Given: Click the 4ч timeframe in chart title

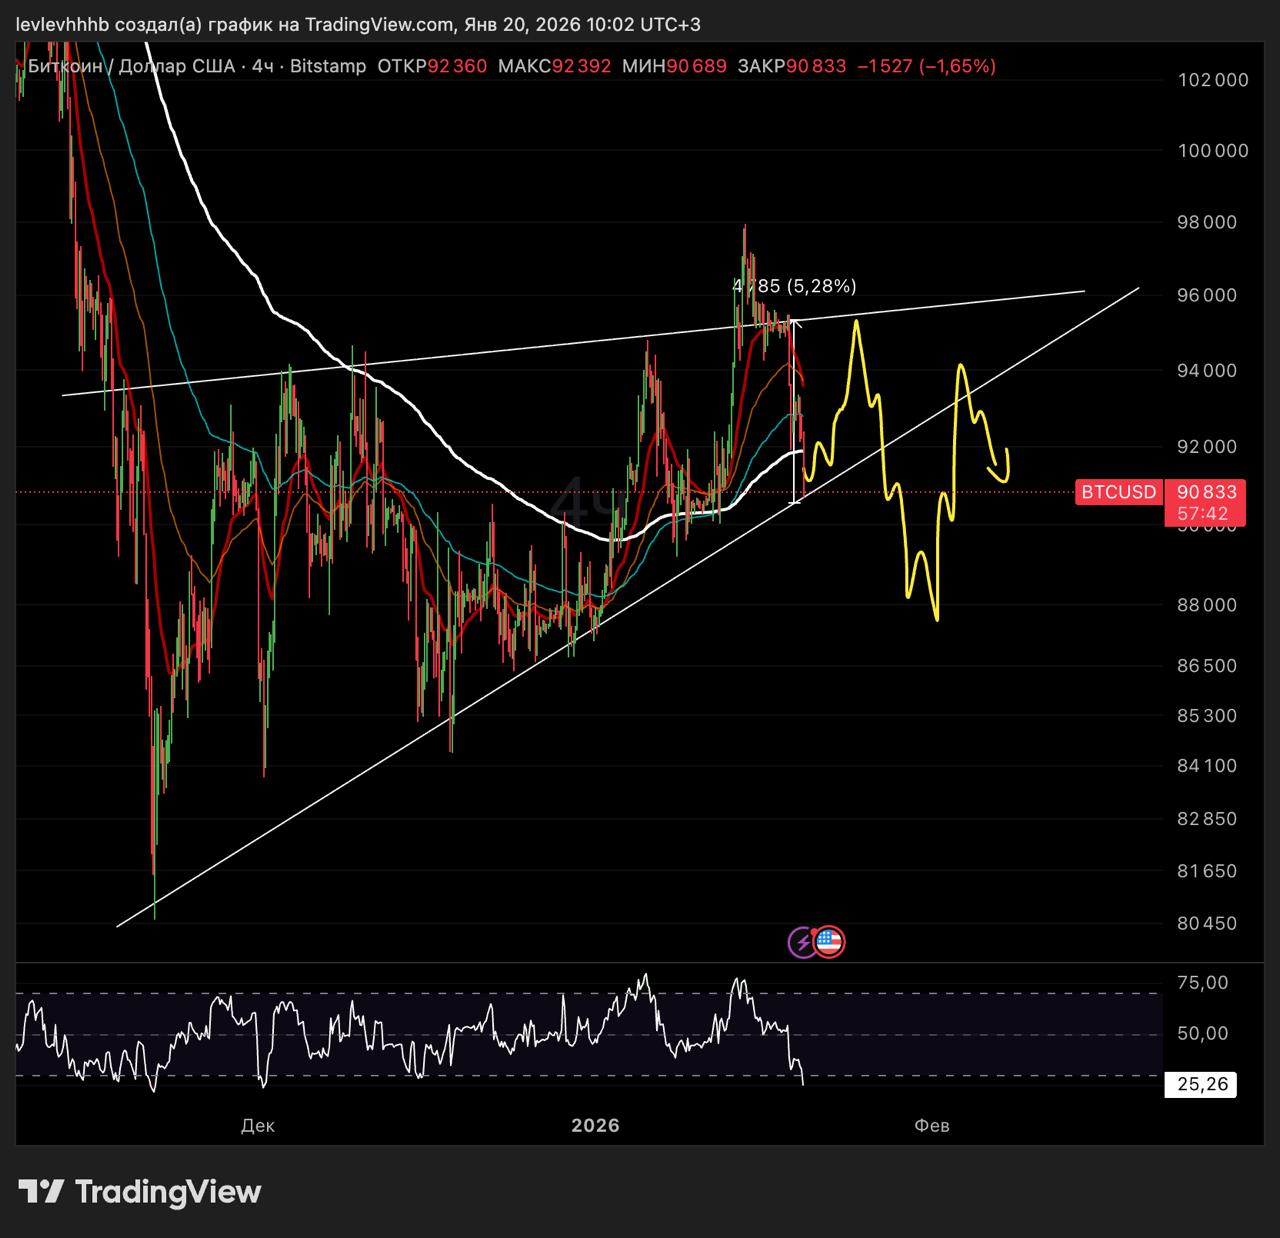Looking at the screenshot, I should pos(263,66).
